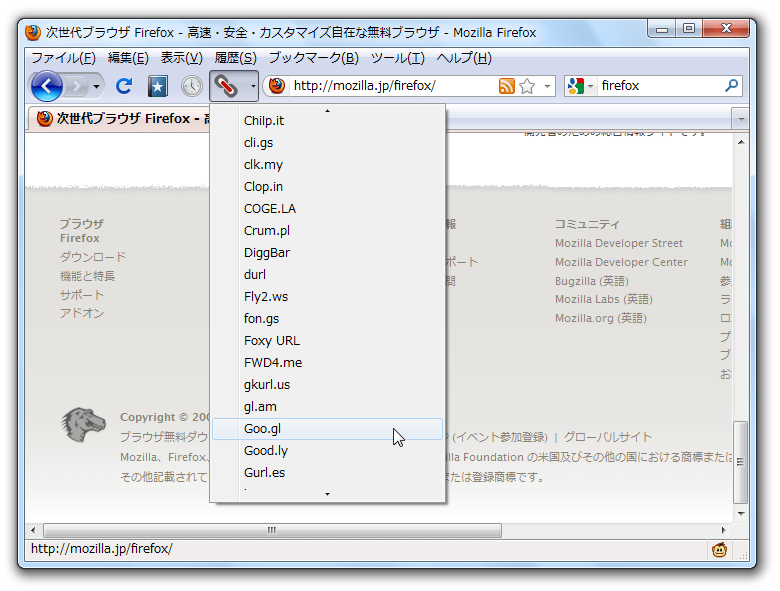Open the Mozilla Labs (英語) link
Viewport: 780px width, 591px height.
click(x=603, y=299)
